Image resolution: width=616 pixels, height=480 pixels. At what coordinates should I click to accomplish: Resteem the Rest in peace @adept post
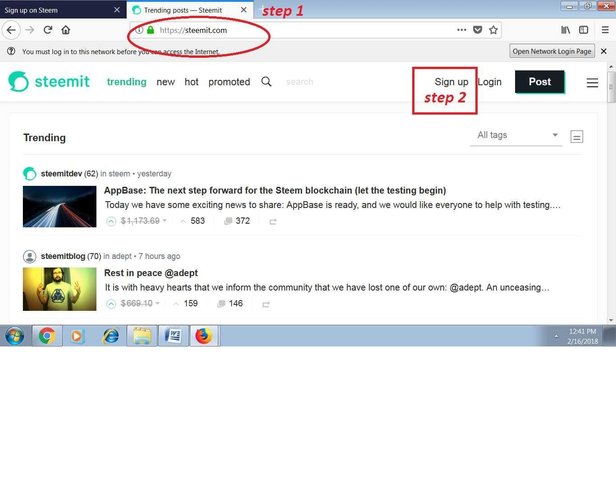coord(266,304)
